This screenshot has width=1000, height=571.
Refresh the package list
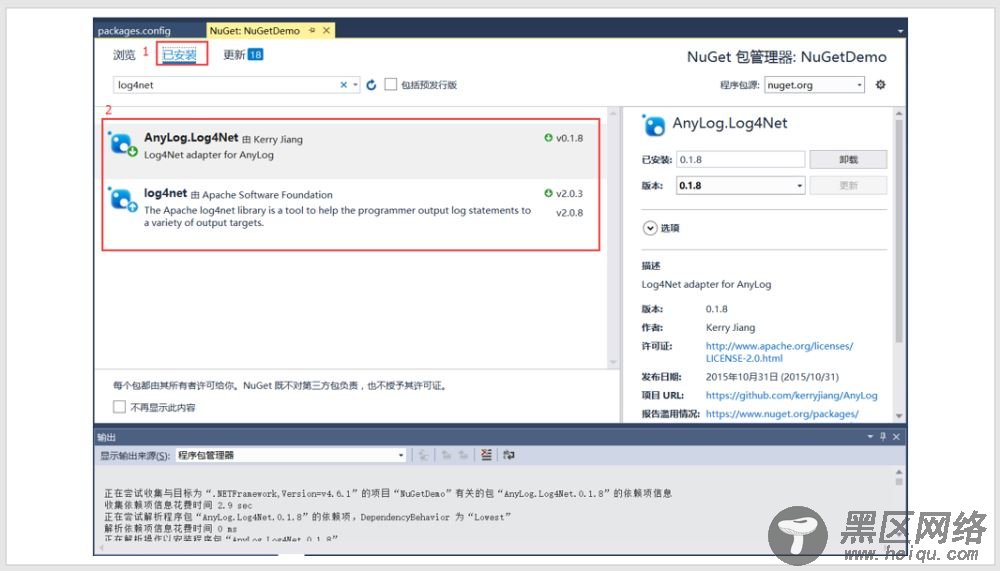(371, 85)
